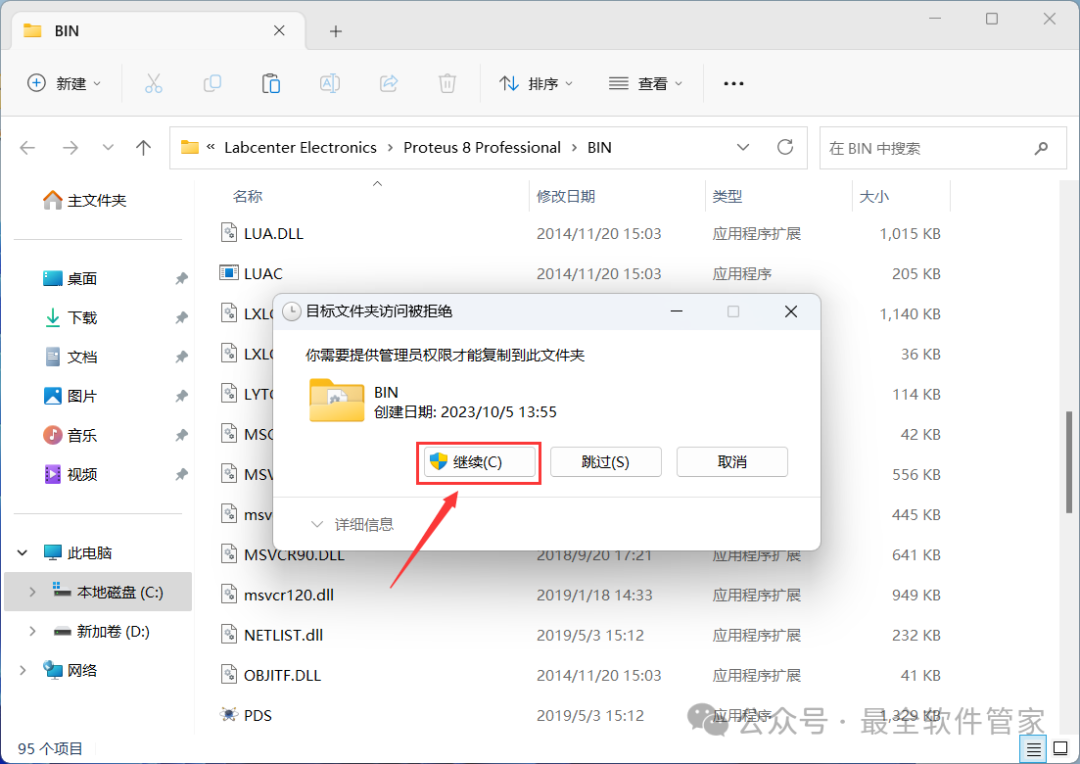Open the recent locations chevron
Screen dimensions: 1080x764
pos(107,147)
